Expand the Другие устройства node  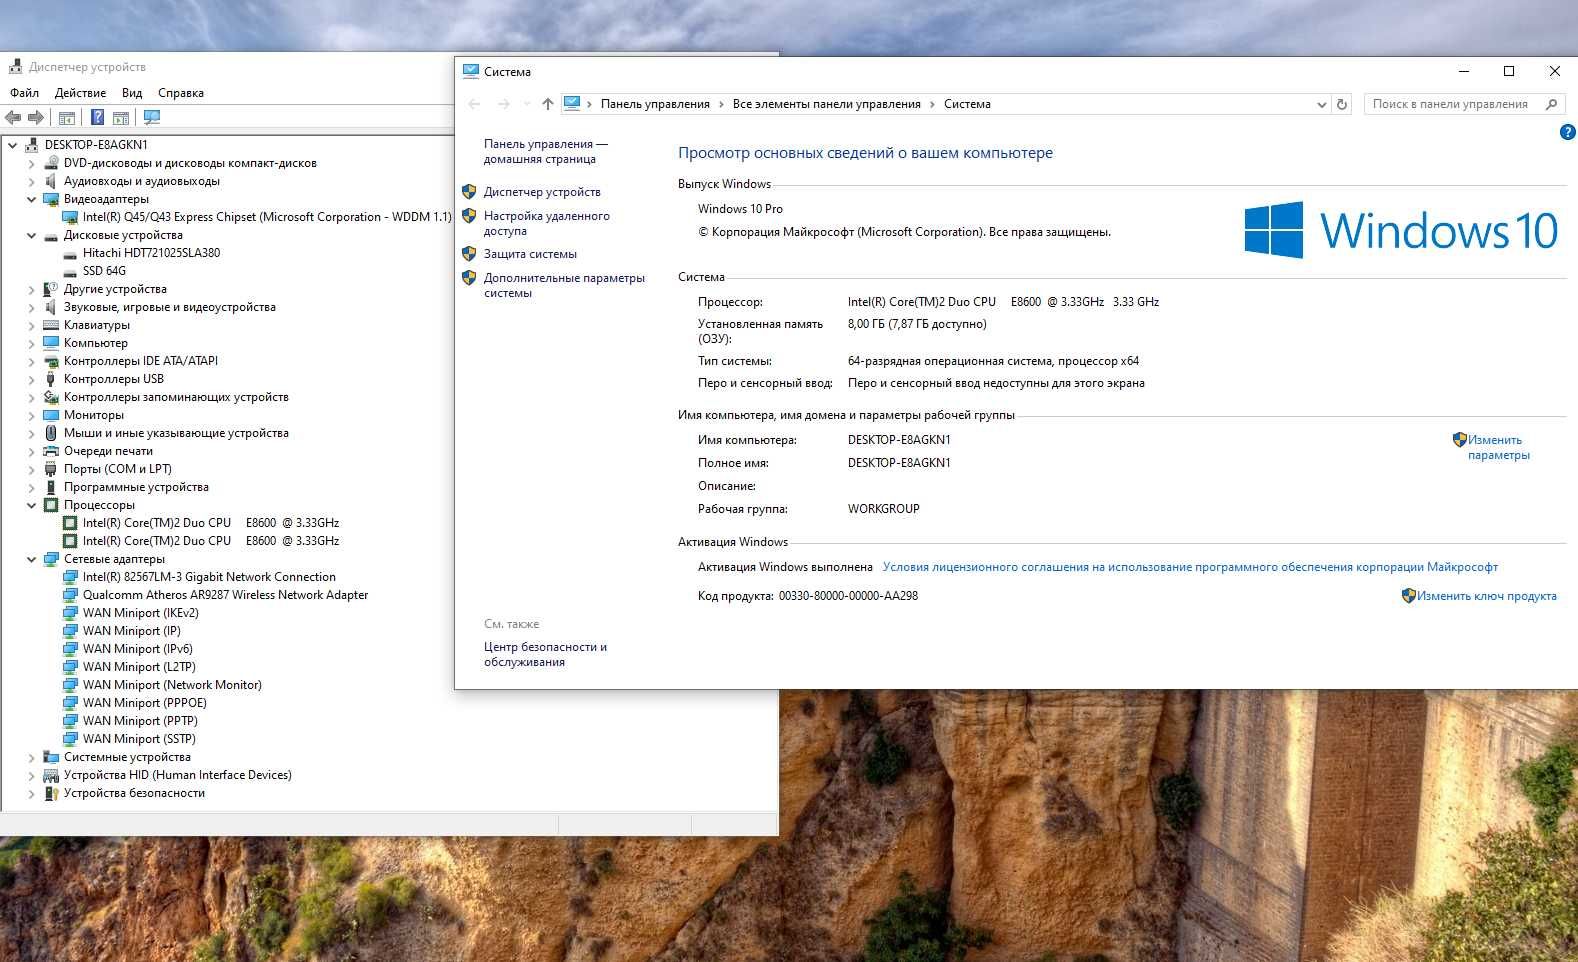pos(32,289)
